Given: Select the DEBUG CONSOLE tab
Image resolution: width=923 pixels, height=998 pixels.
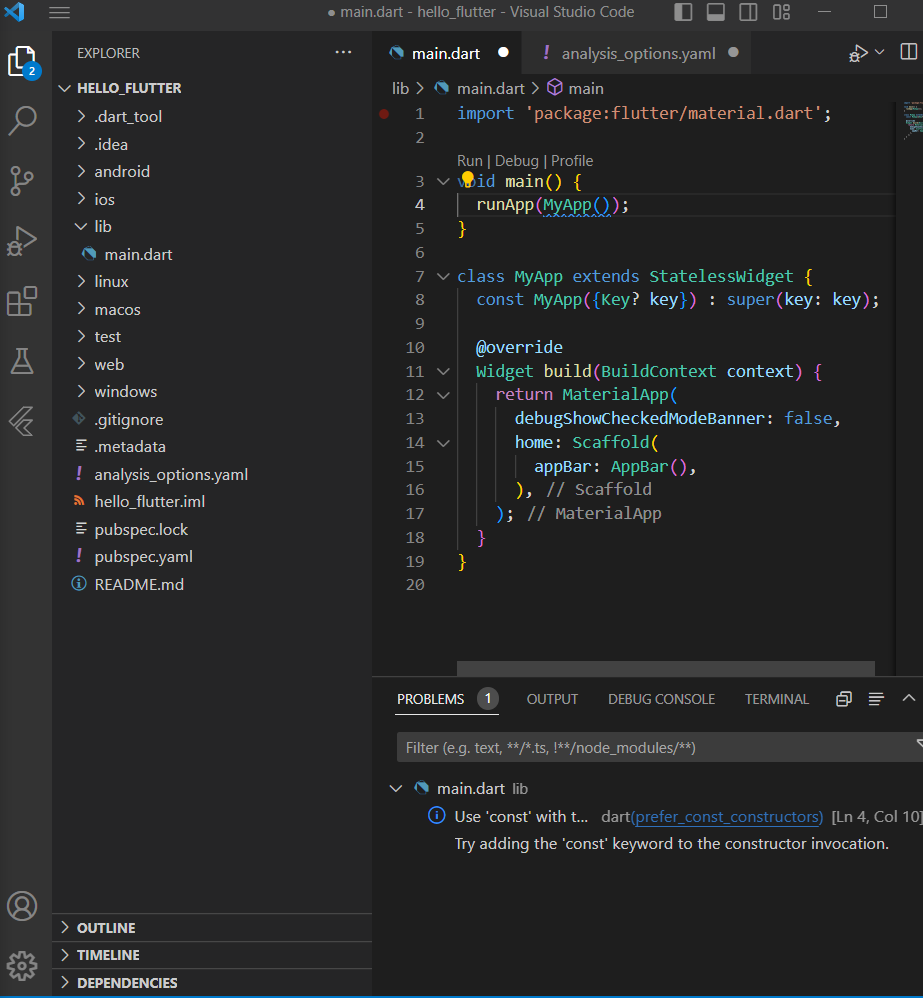Looking at the screenshot, I should [x=661, y=699].
